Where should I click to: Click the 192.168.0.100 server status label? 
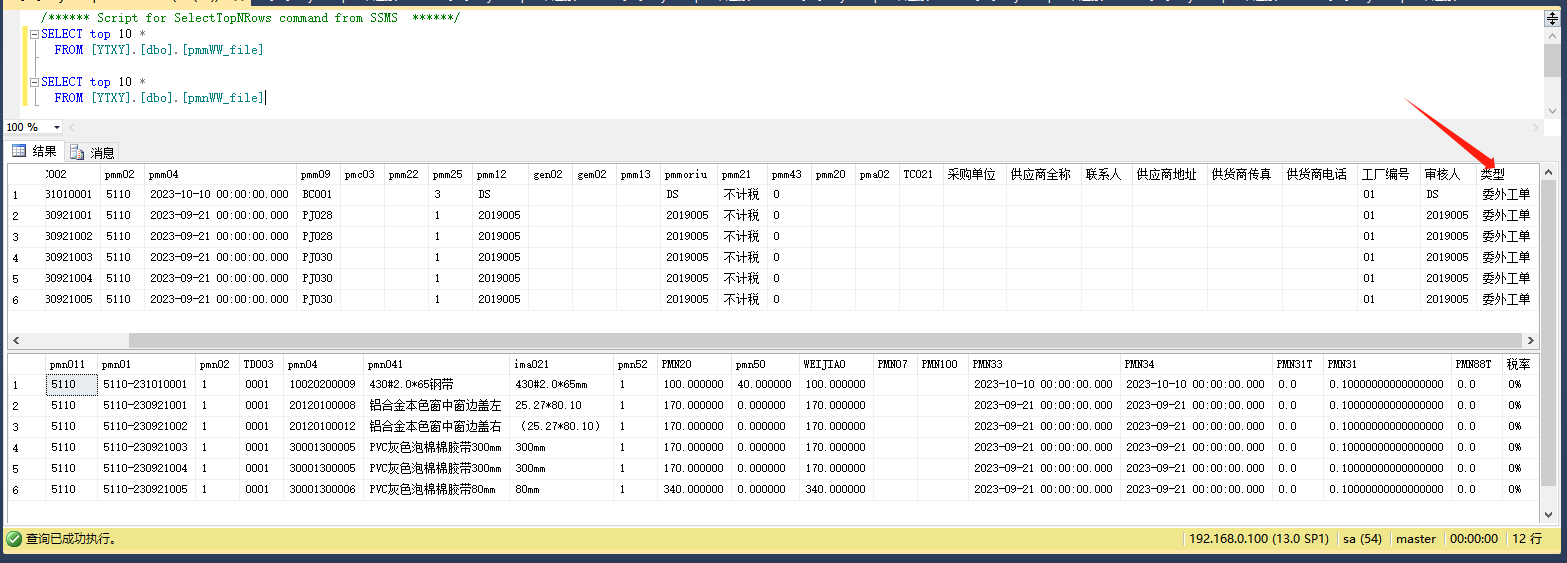pyautogui.click(x=1258, y=539)
